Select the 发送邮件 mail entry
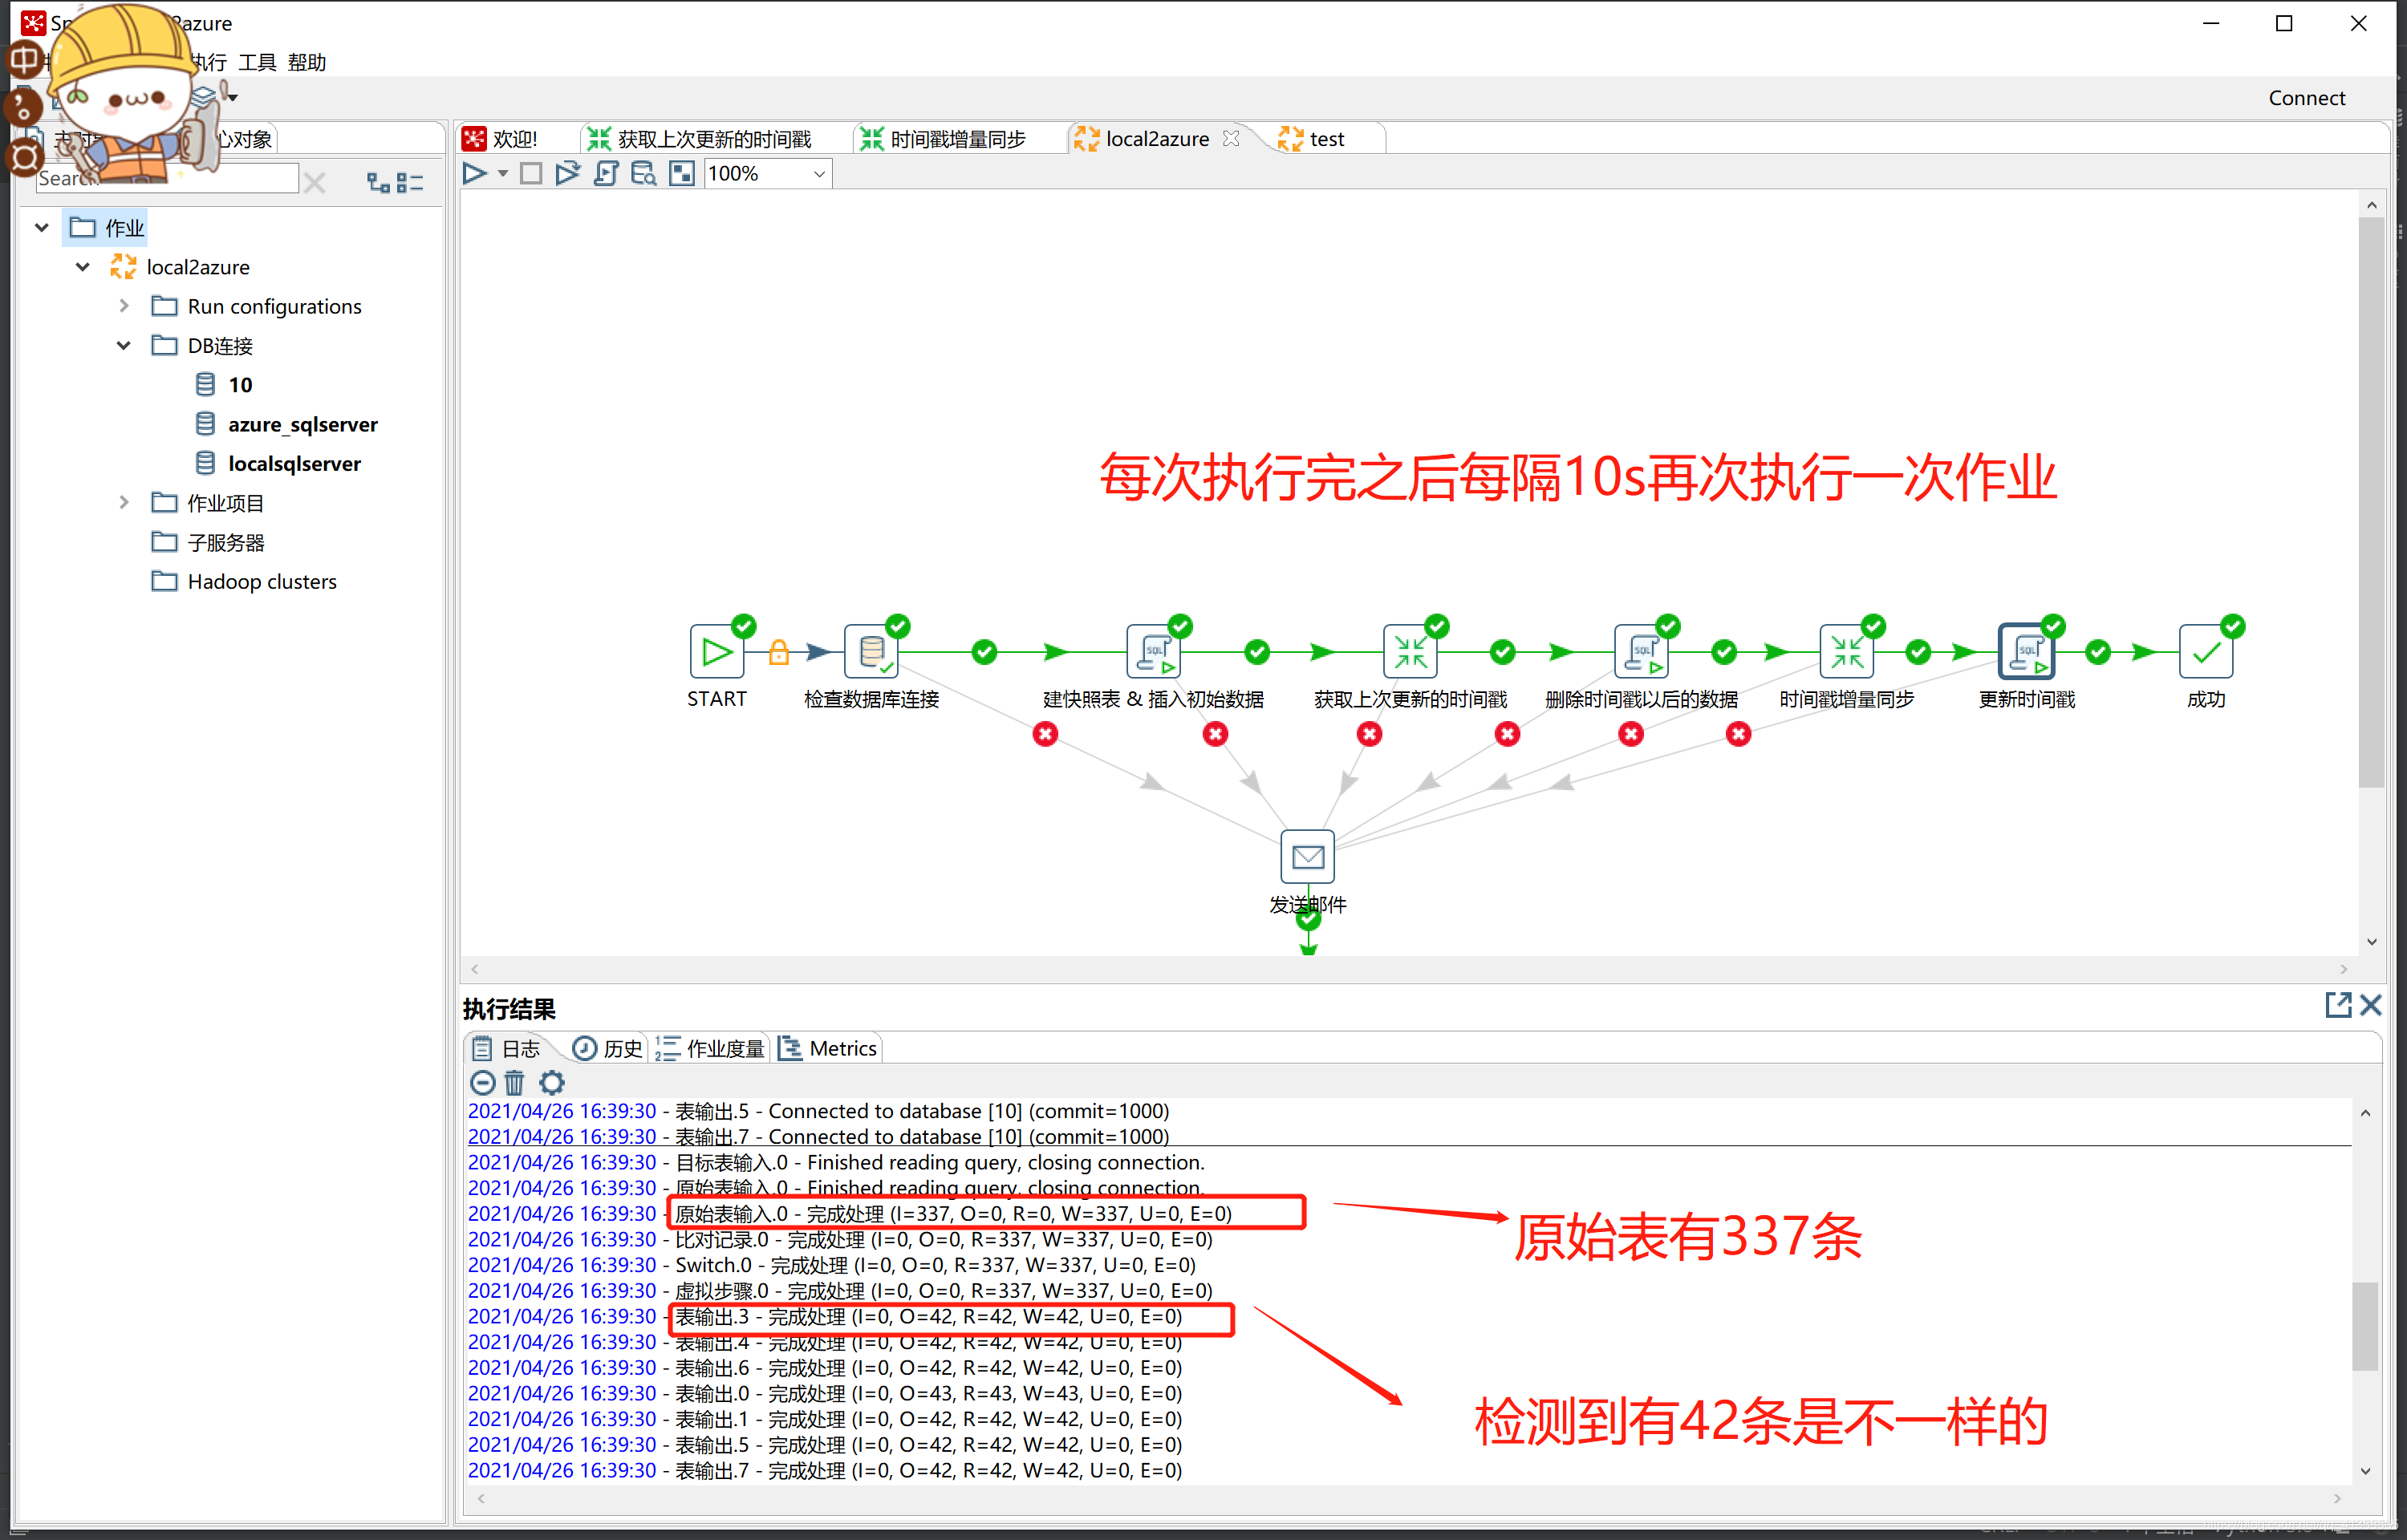The width and height of the screenshot is (2407, 1540). 1308,857
